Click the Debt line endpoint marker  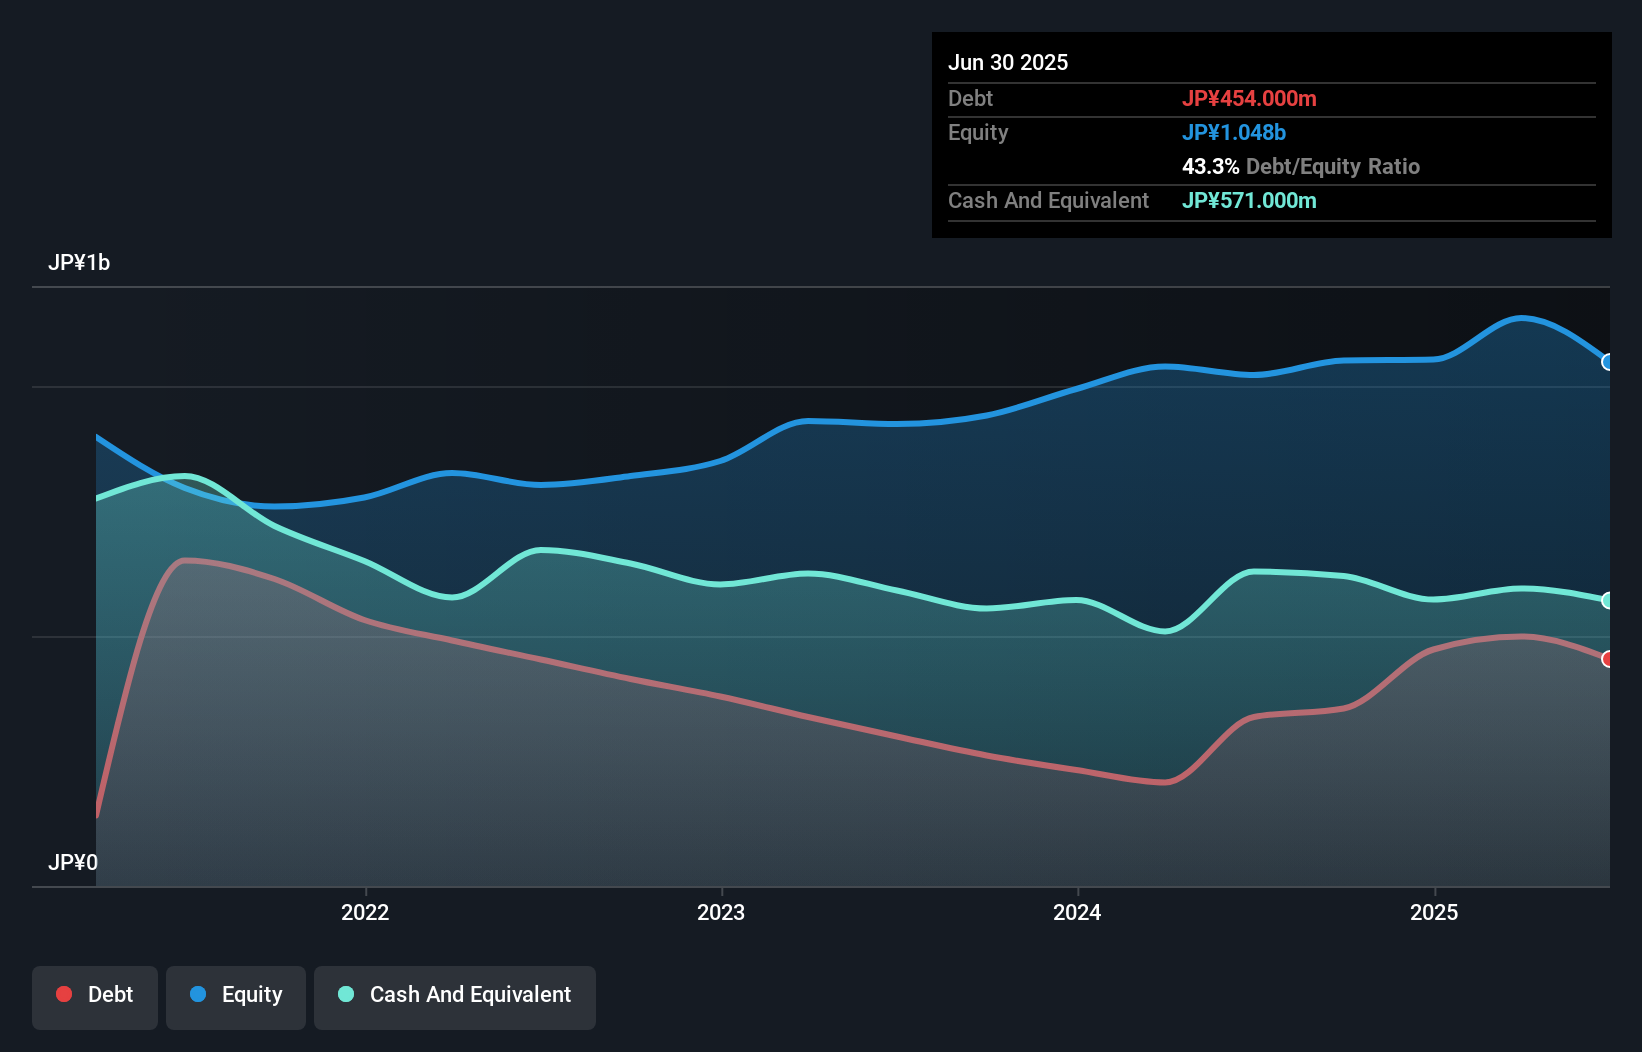(x=1608, y=660)
